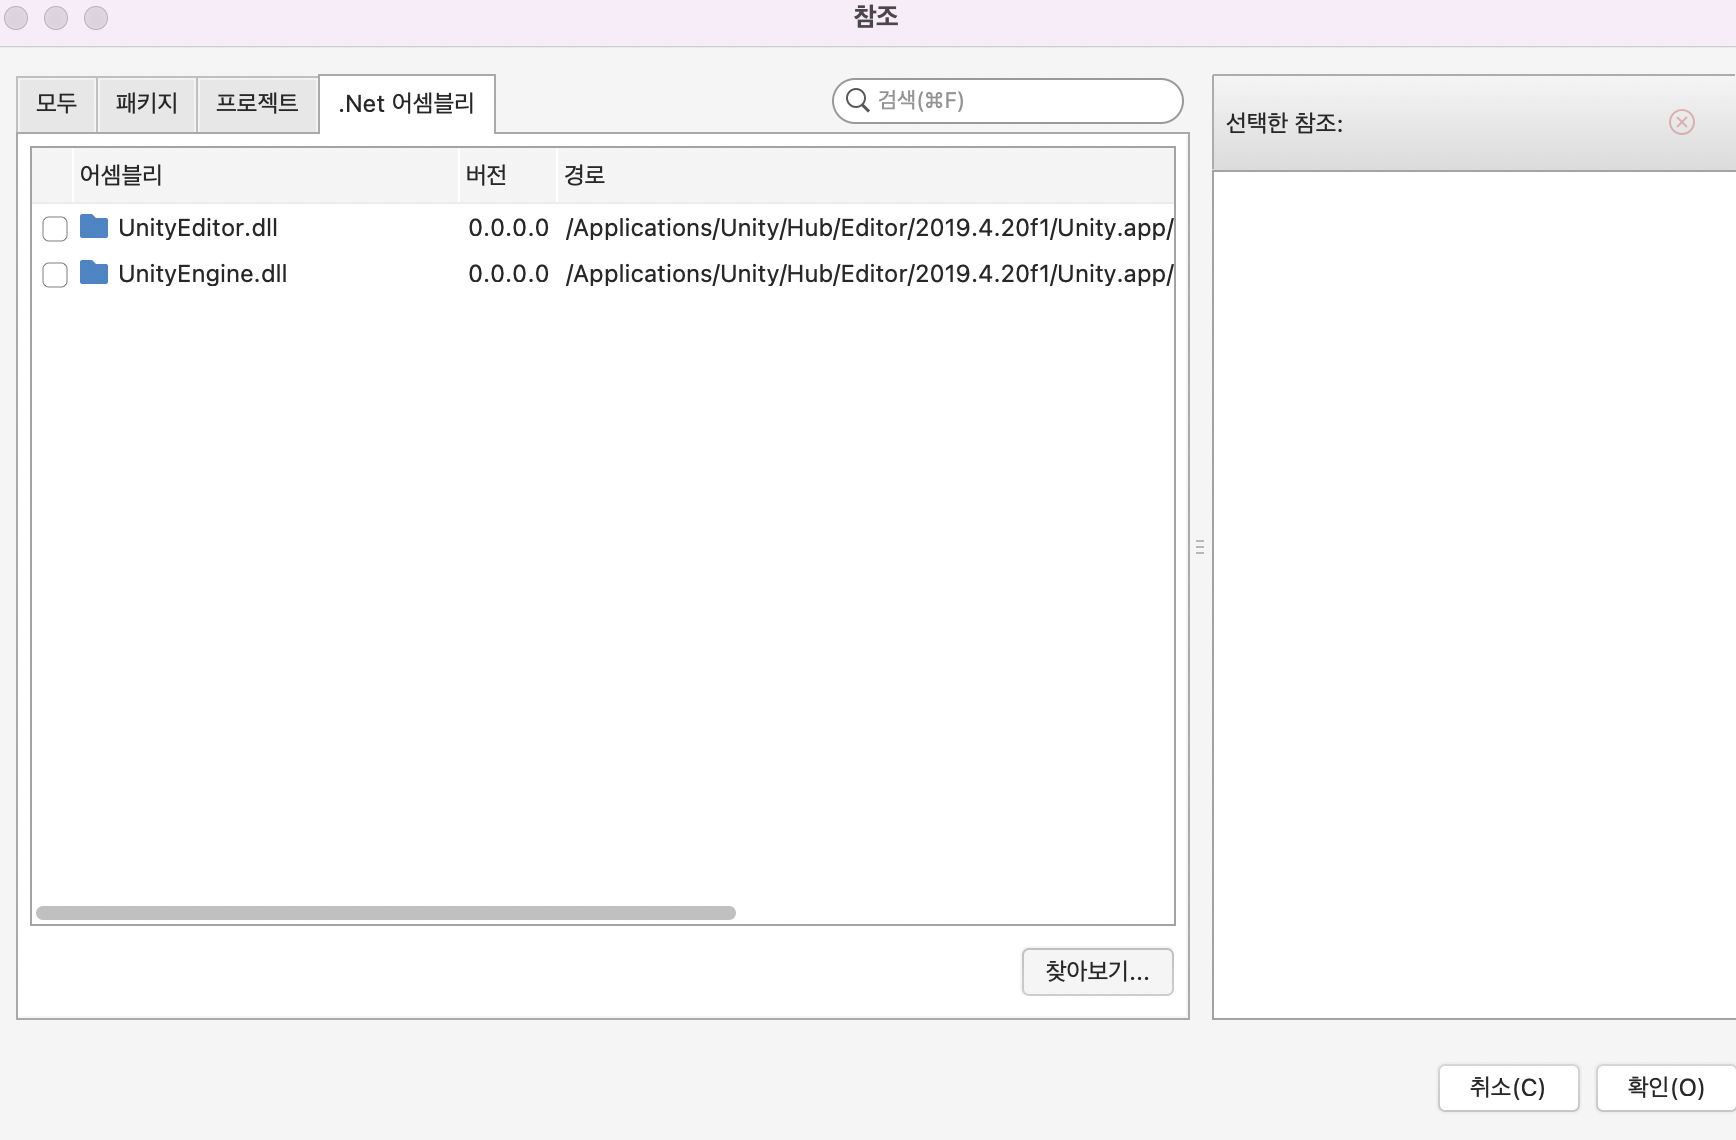Switch to the 패키지 tab
1736x1140 pixels.
(x=147, y=103)
